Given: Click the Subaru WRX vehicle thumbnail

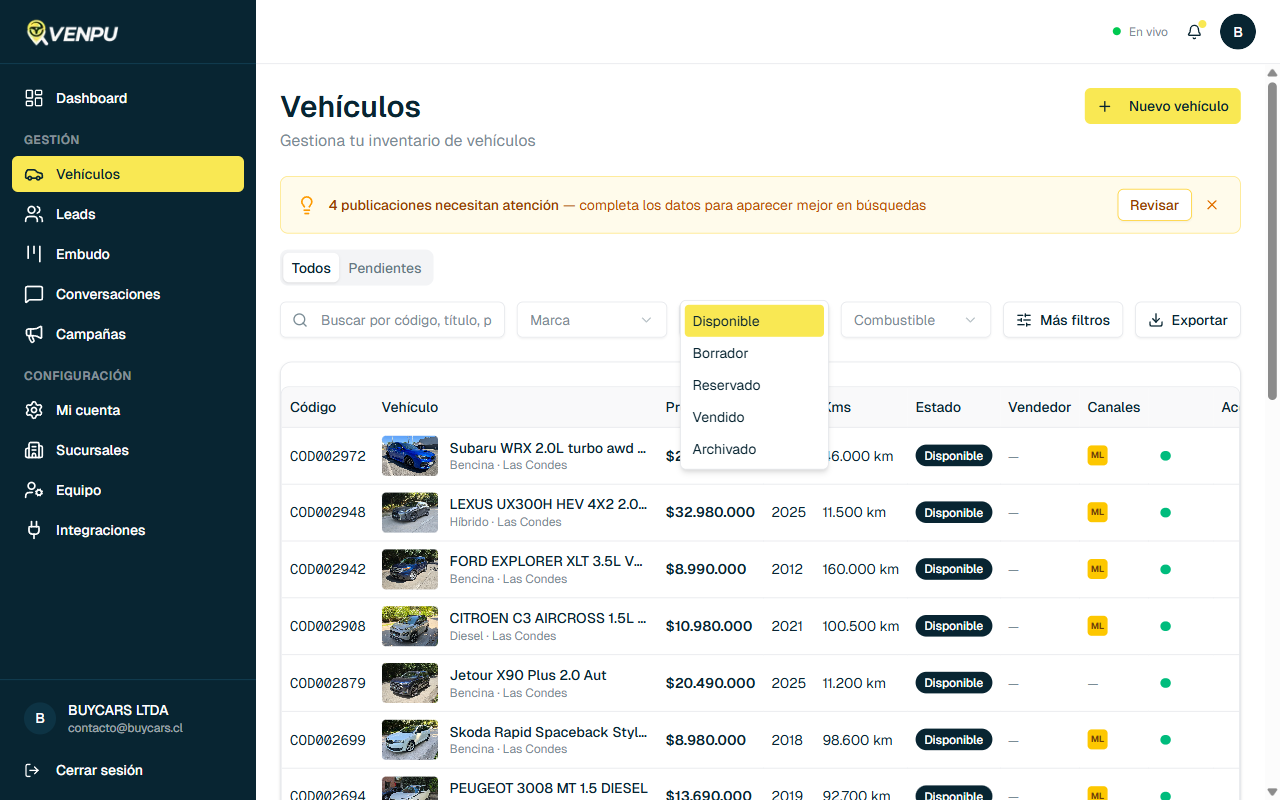Looking at the screenshot, I should [410, 455].
